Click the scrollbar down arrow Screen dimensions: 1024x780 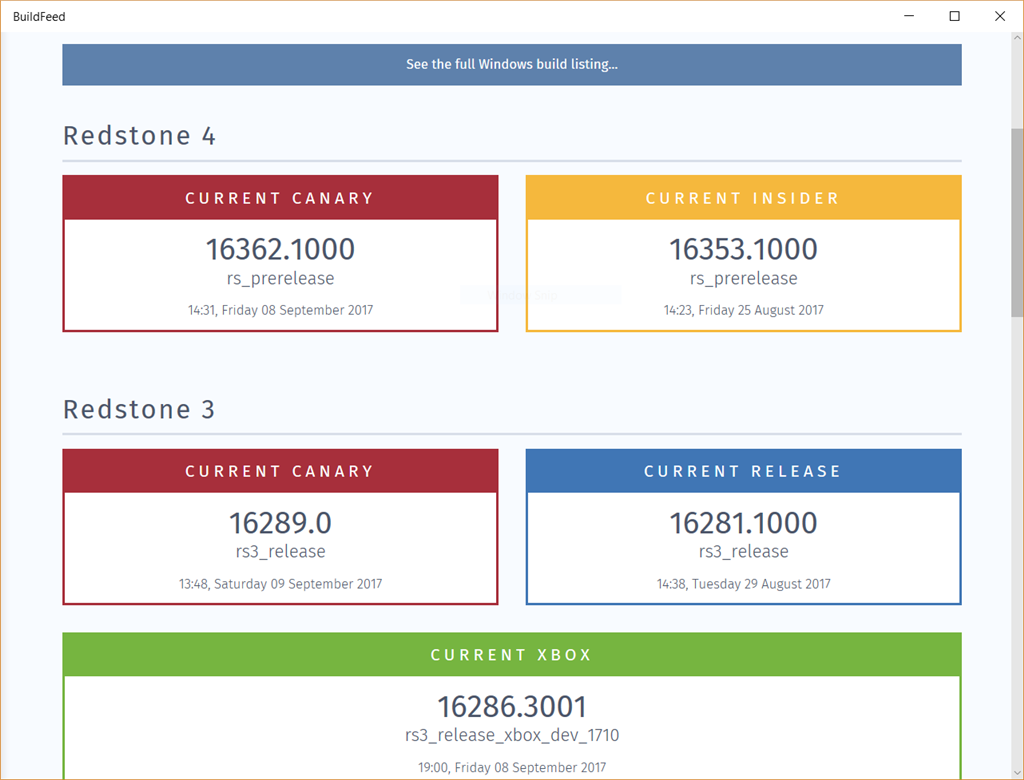(1017, 773)
